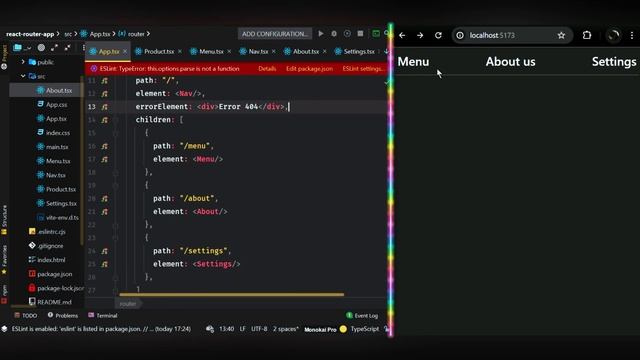Image resolution: width=640 pixels, height=360 pixels.
Task: Click the Run with coverage icon
Action: (347, 33)
